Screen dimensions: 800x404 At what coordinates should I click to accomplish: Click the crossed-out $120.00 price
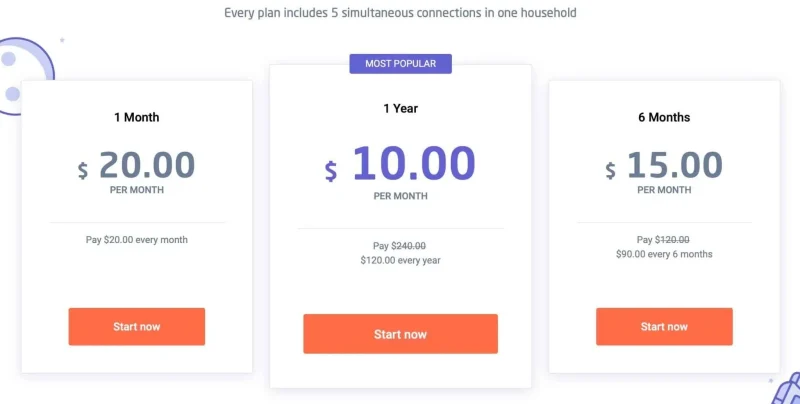click(x=675, y=240)
